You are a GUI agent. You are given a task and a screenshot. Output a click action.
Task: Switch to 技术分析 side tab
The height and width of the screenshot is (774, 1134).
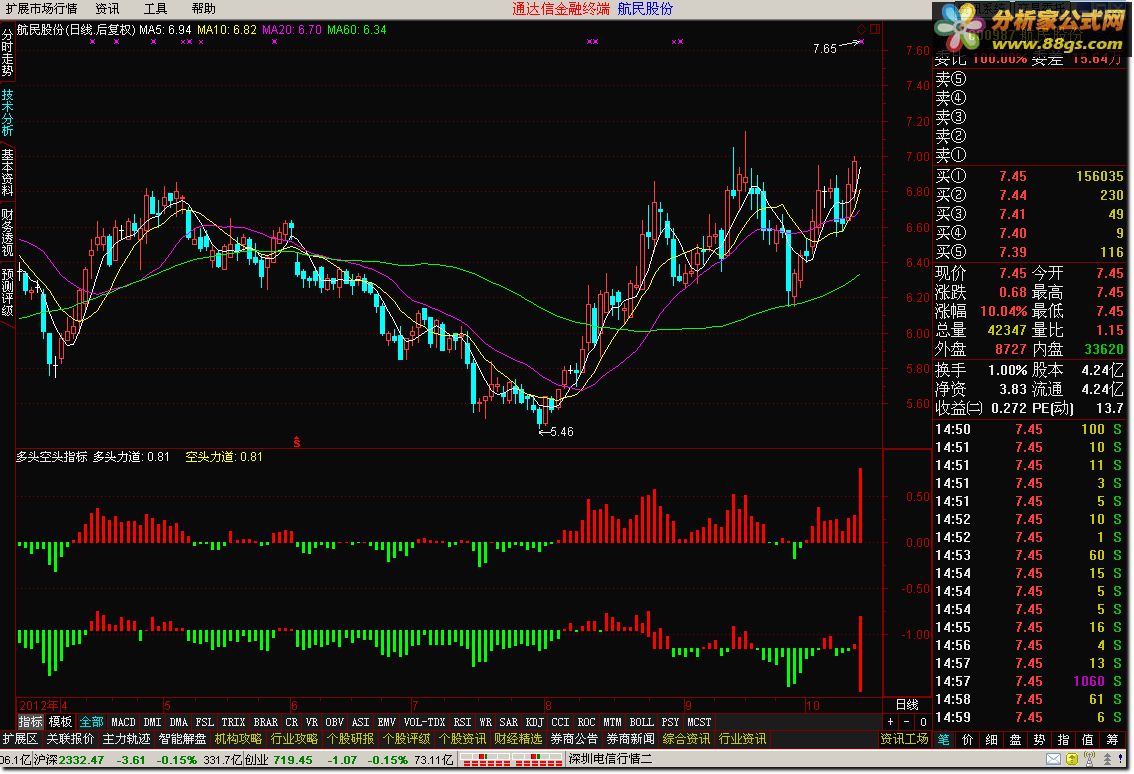pyautogui.click(x=7, y=113)
